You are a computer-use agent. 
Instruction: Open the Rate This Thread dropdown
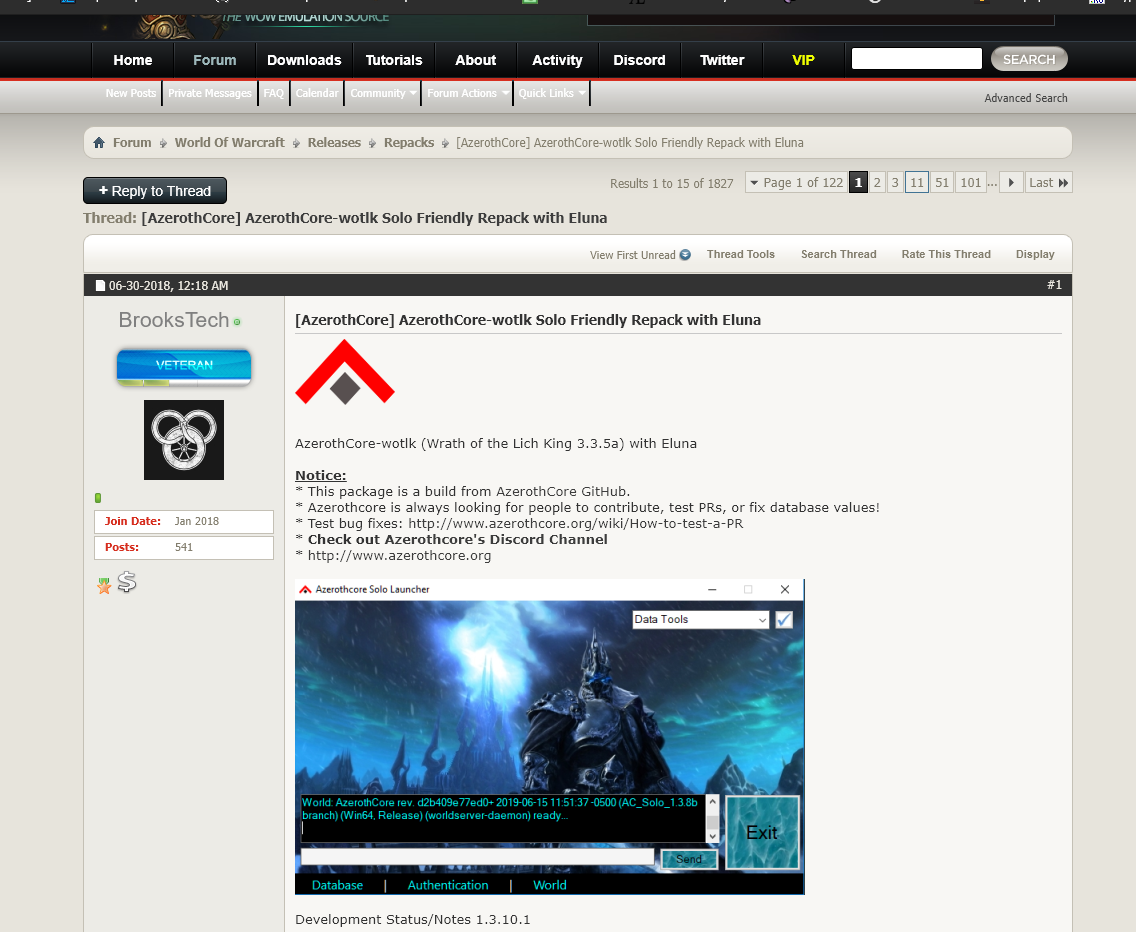(x=945, y=254)
